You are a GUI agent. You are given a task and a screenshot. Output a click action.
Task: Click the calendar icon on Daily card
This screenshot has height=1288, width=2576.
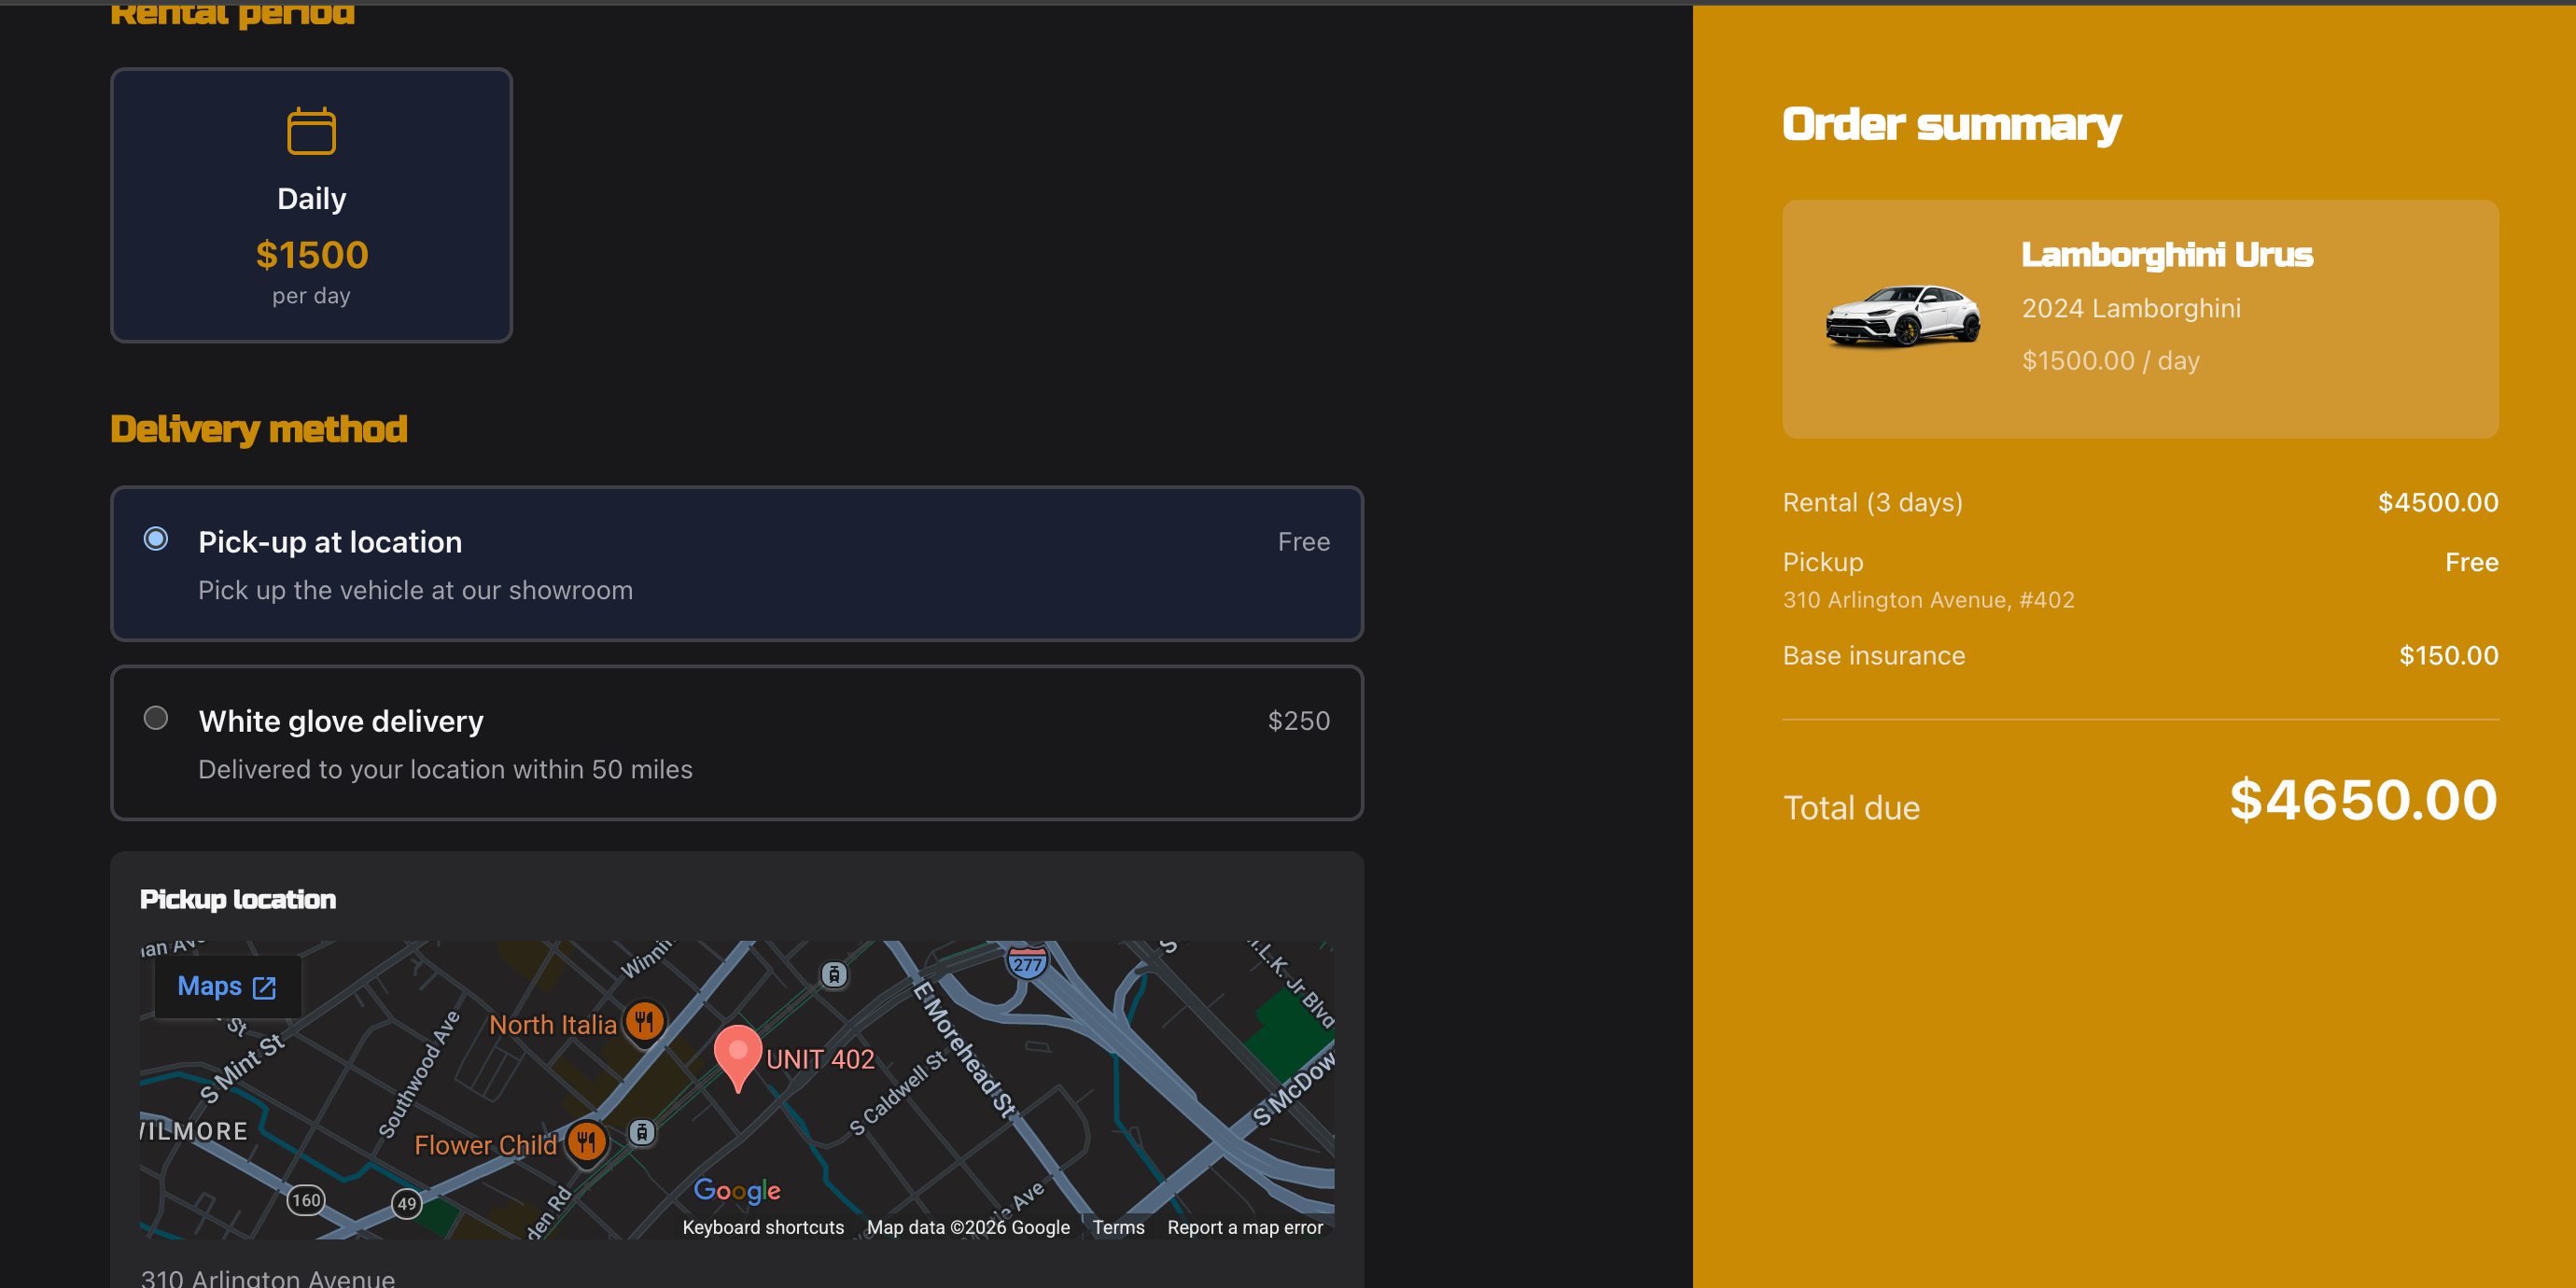pyautogui.click(x=311, y=131)
